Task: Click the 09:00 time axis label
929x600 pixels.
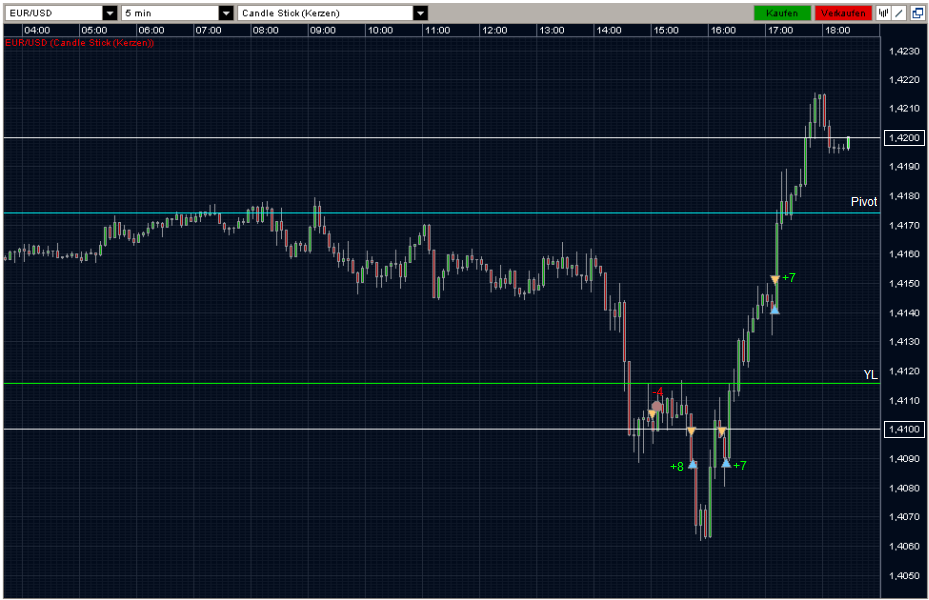Action: point(322,30)
